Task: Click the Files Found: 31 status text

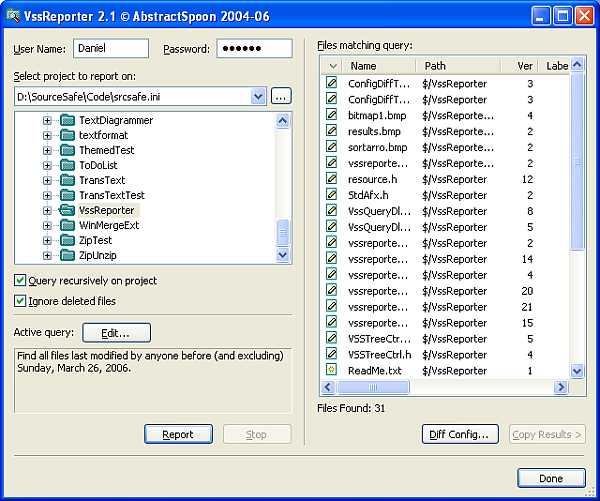Action: click(351, 408)
